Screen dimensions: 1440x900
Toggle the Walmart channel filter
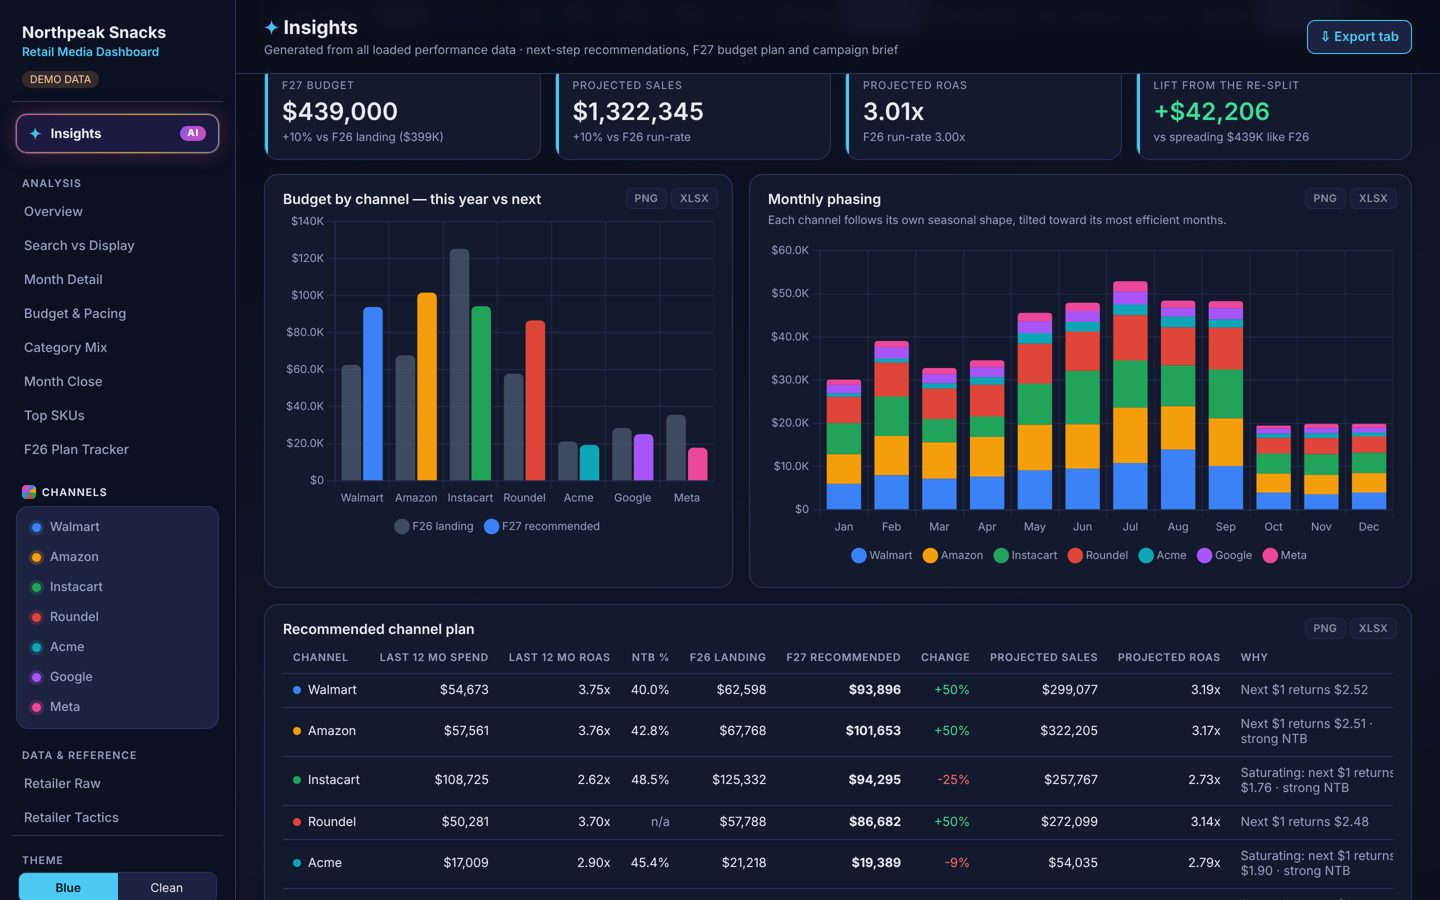point(117,527)
